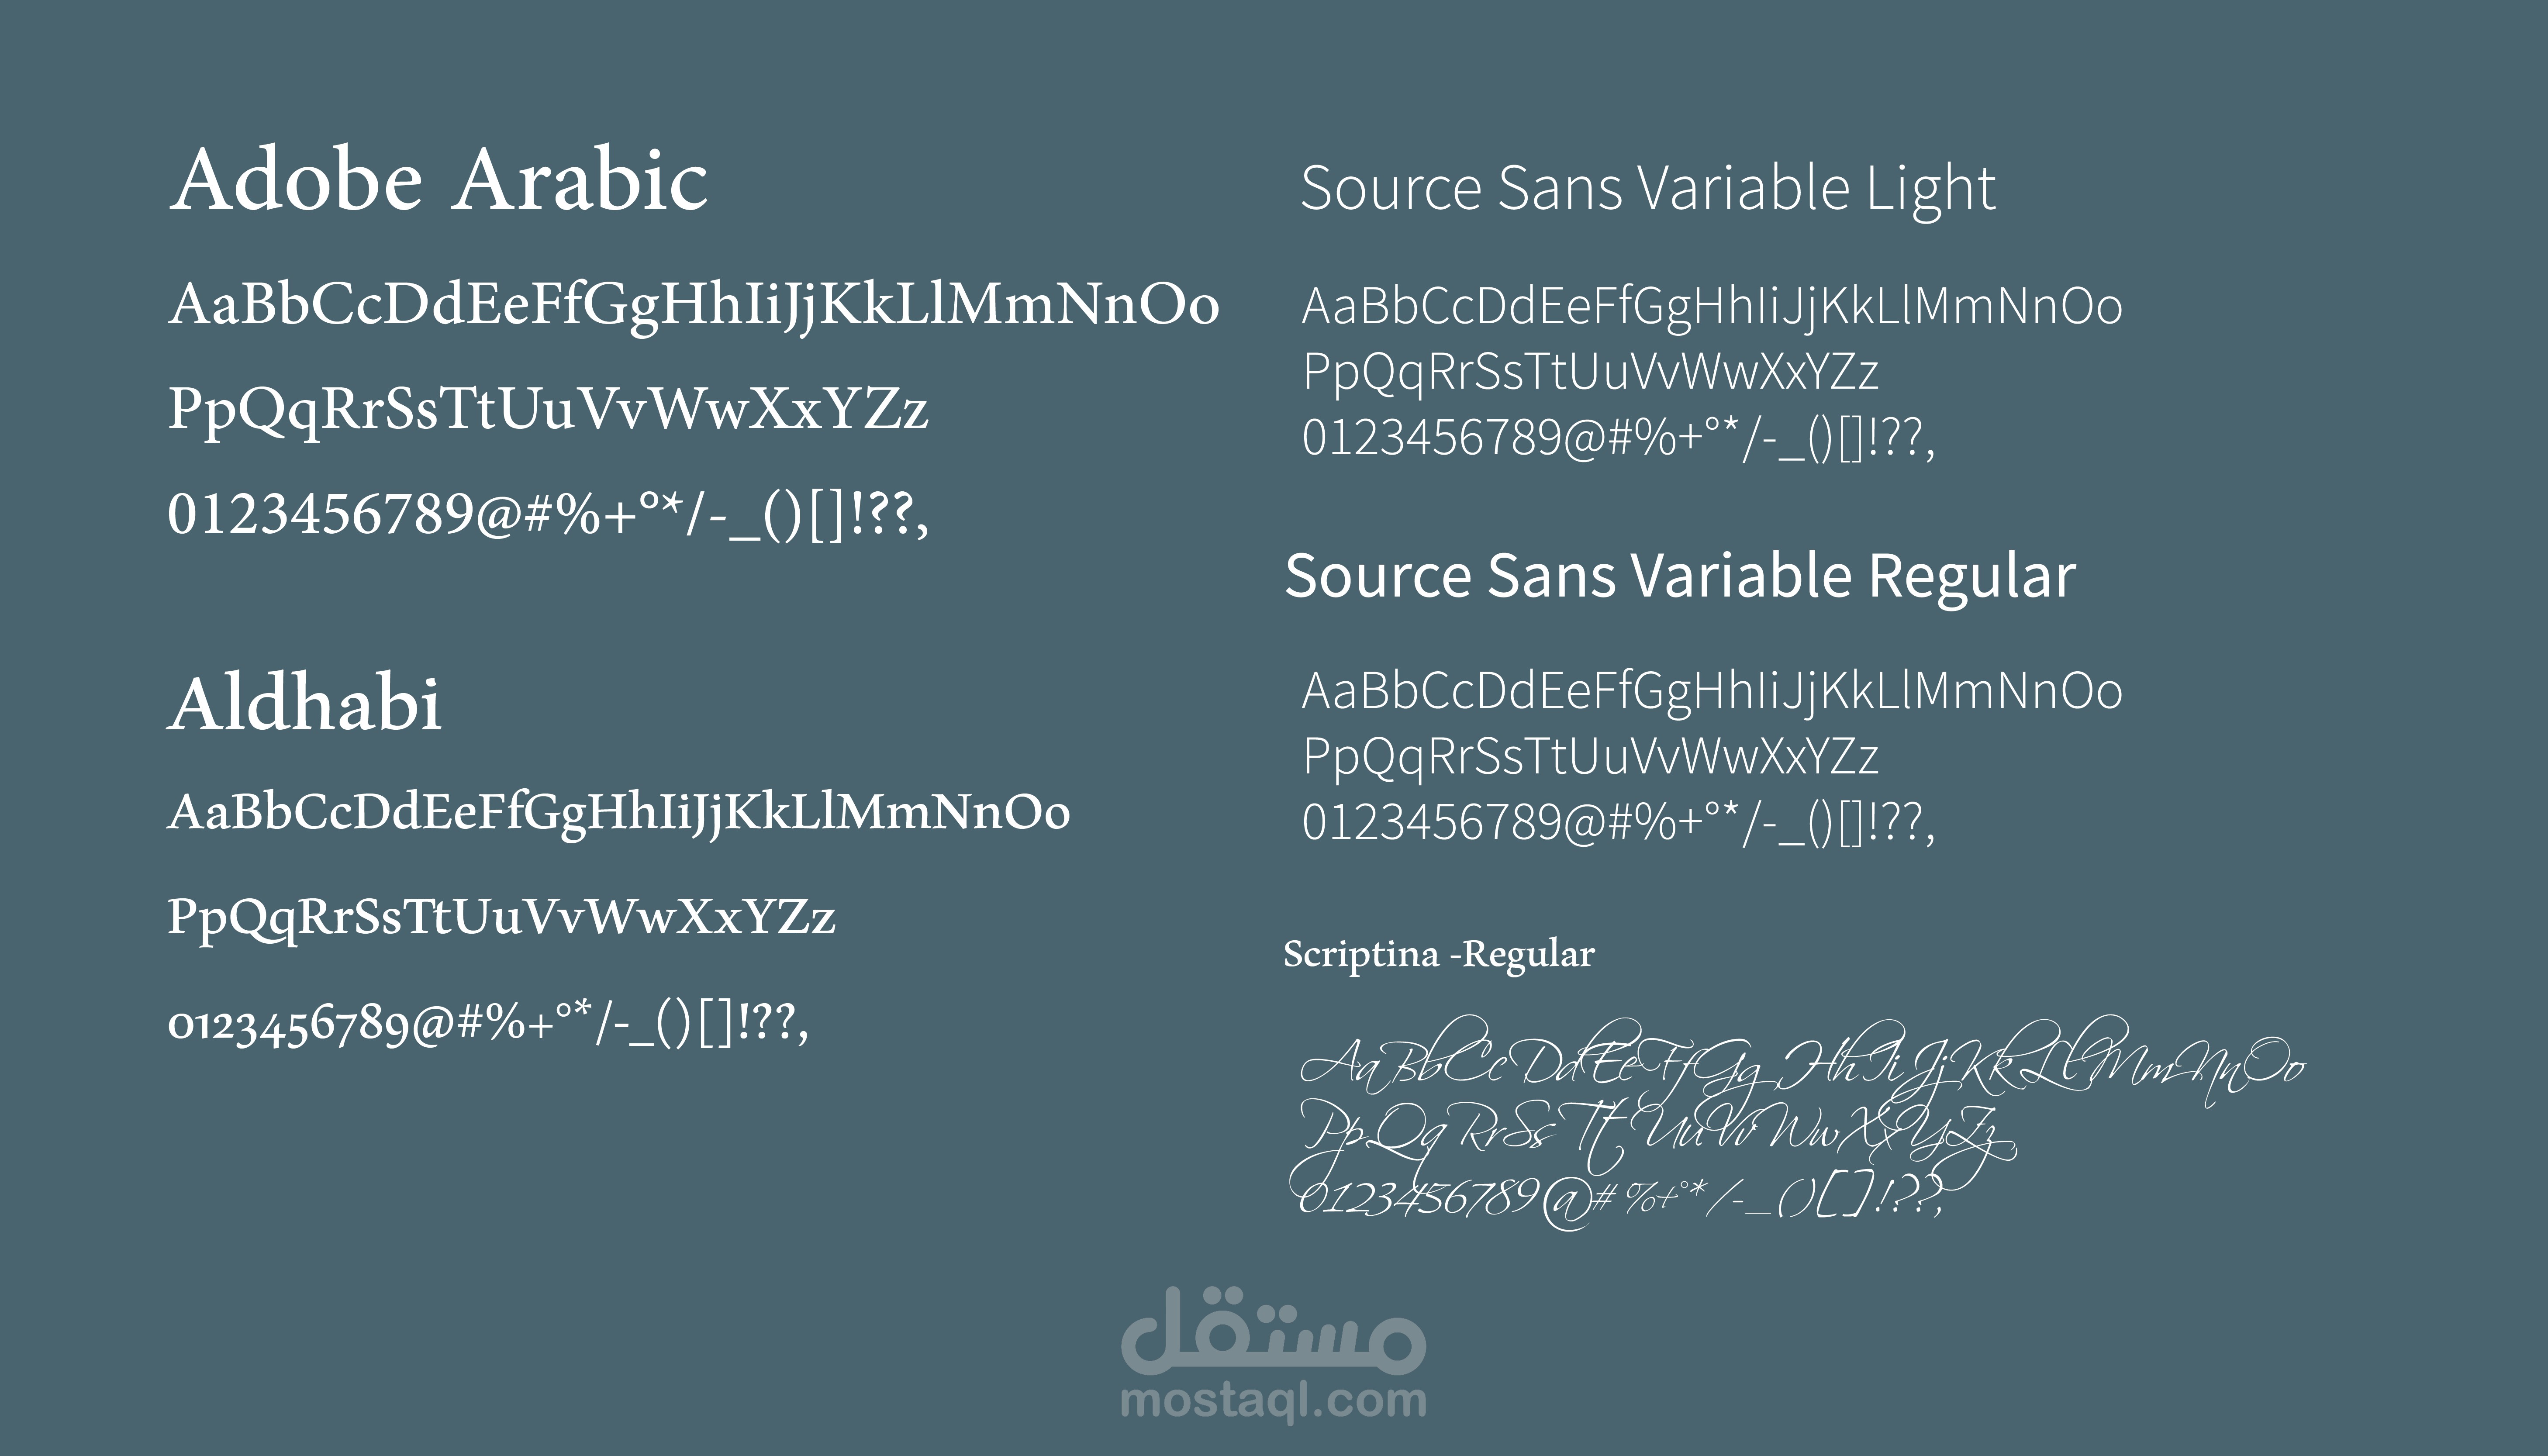Click Source Sans Light numerals line
This screenshot has width=2548, height=1456.
coord(1618,438)
